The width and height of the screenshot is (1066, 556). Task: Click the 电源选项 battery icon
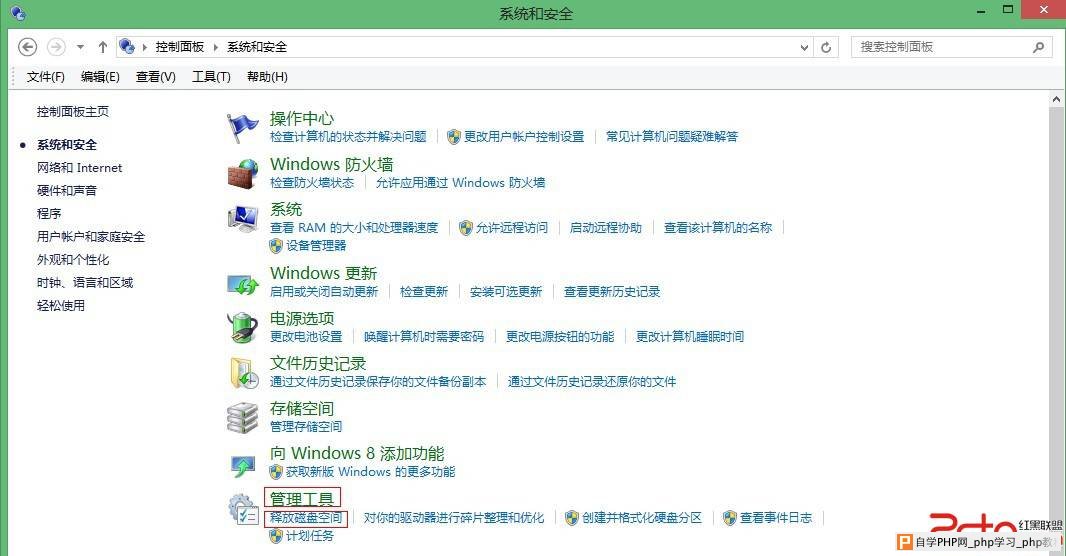tap(243, 328)
